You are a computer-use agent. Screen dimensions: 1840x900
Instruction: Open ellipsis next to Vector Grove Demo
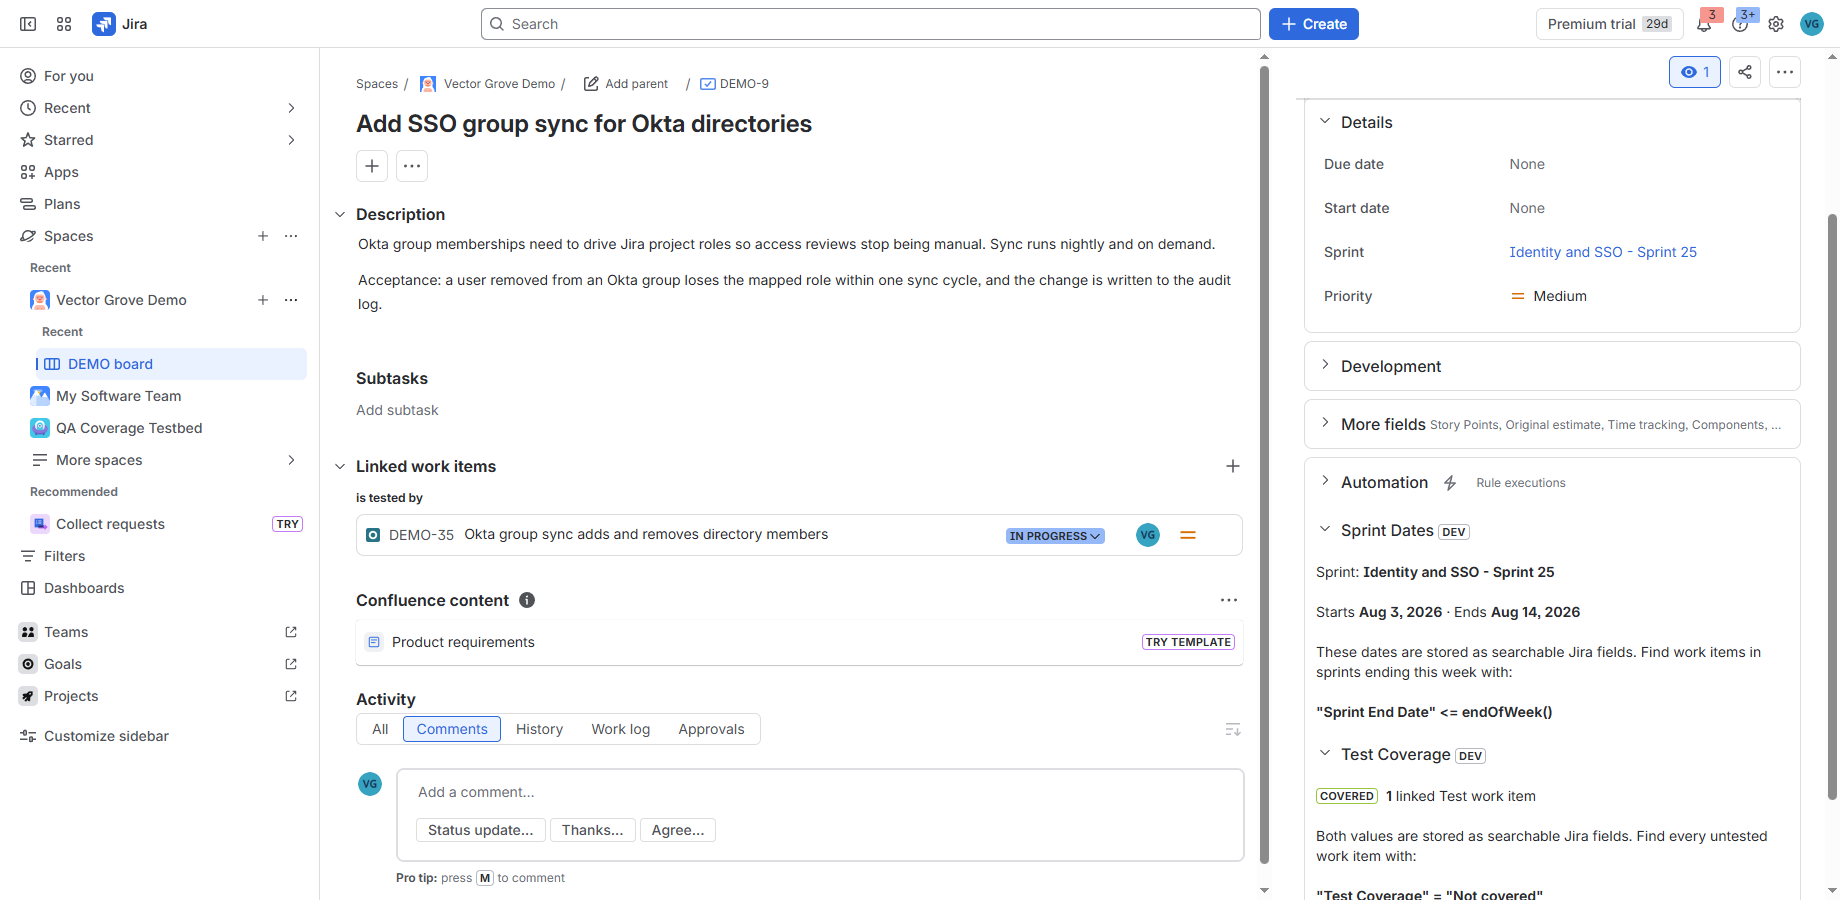tap(291, 300)
